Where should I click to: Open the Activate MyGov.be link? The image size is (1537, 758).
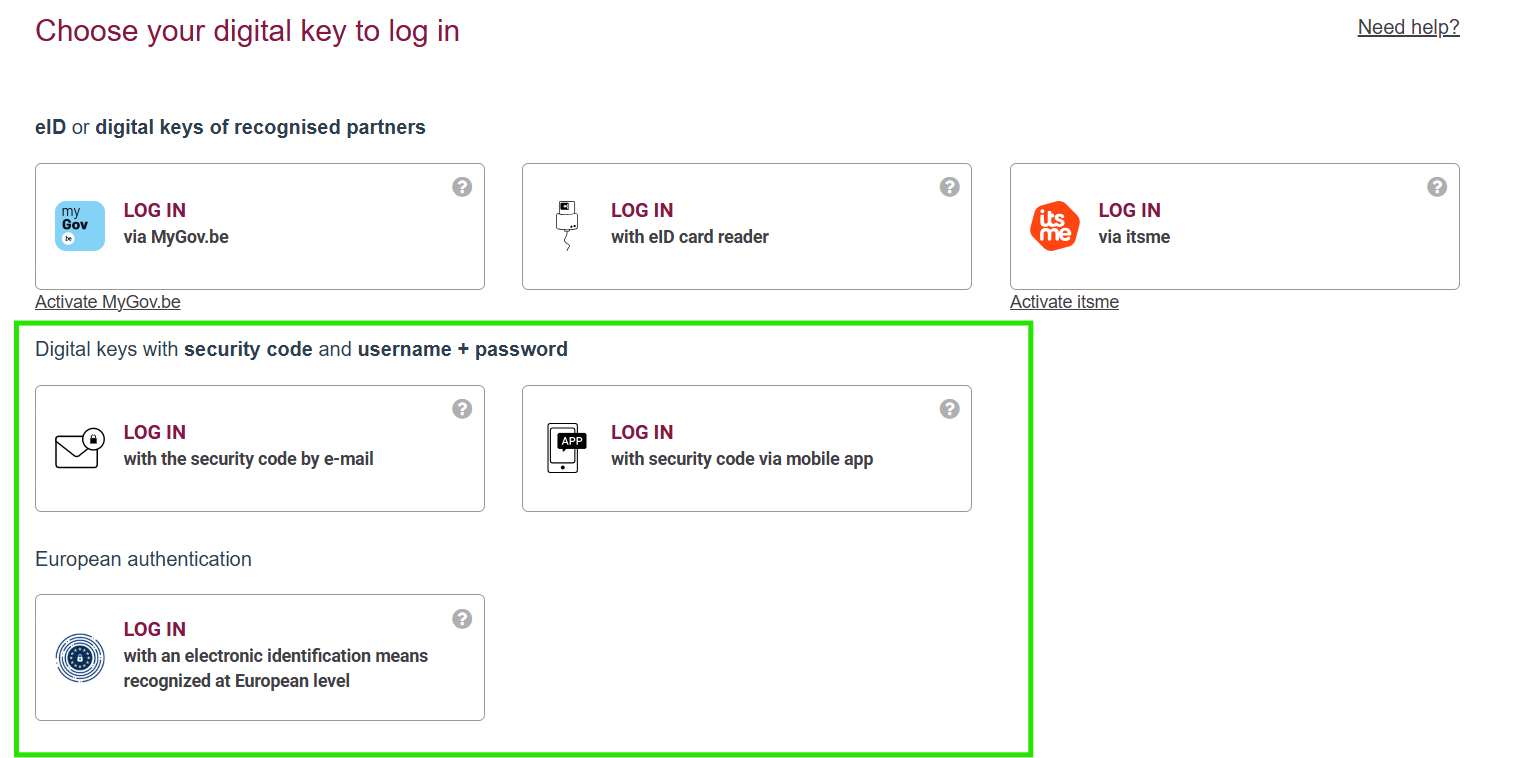(108, 302)
